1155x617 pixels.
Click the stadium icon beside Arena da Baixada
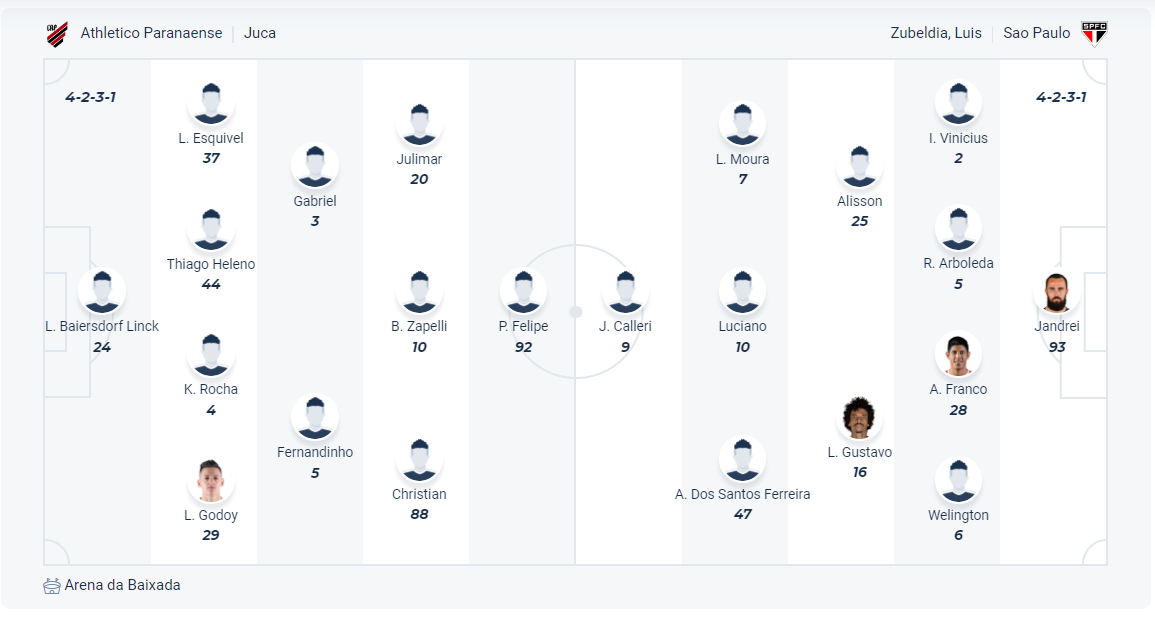[x=52, y=586]
